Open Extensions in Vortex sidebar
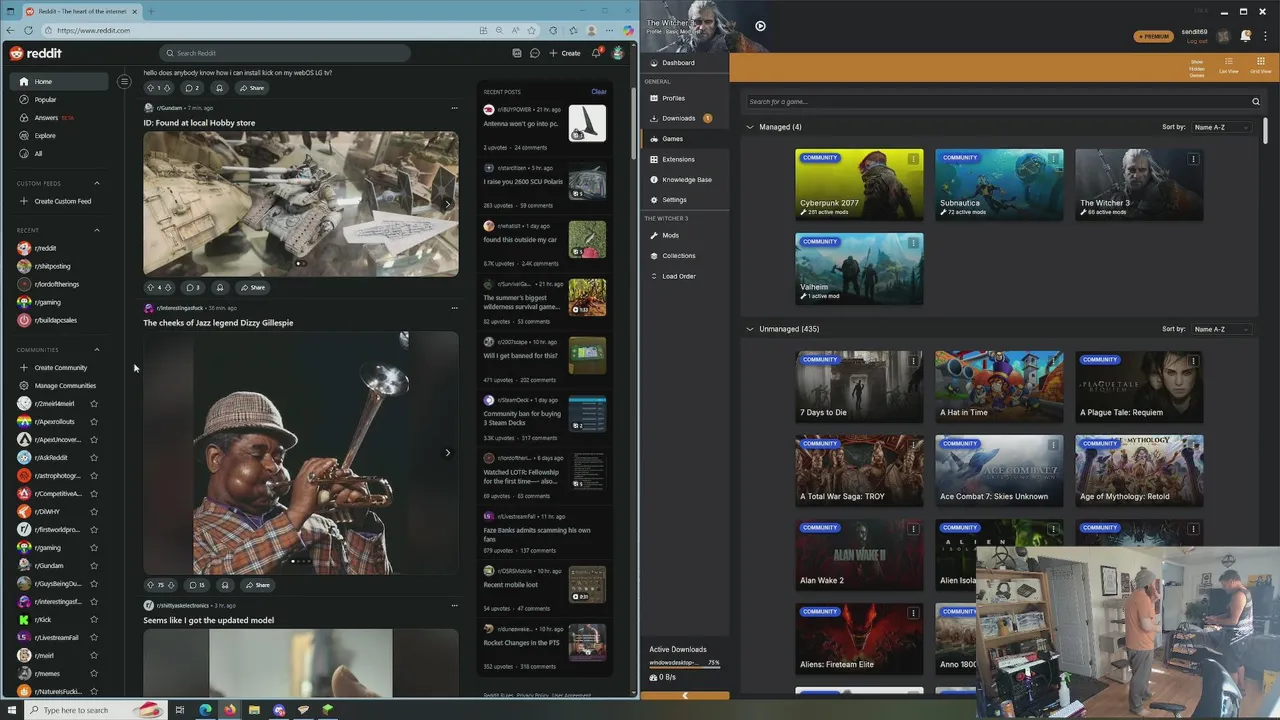The image size is (1280, 720). coord(677,159)
